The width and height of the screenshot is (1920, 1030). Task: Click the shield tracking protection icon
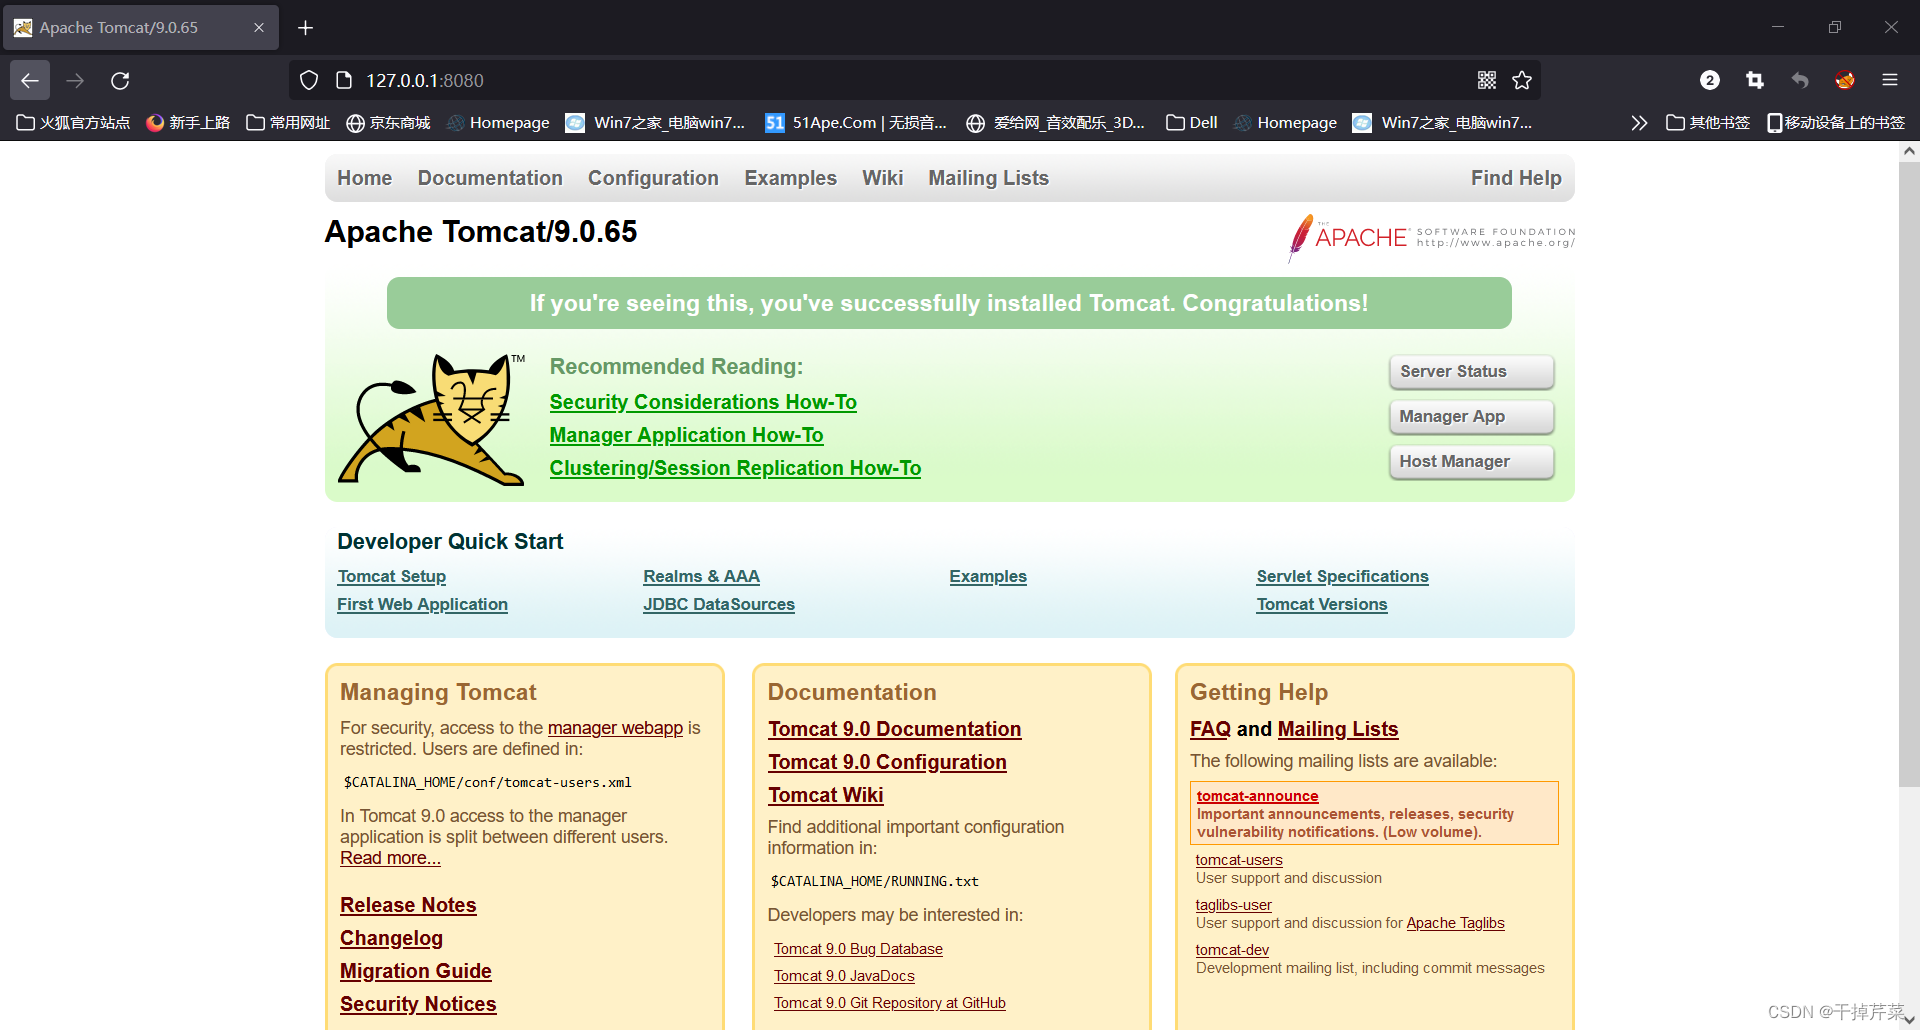pos(309,80)
